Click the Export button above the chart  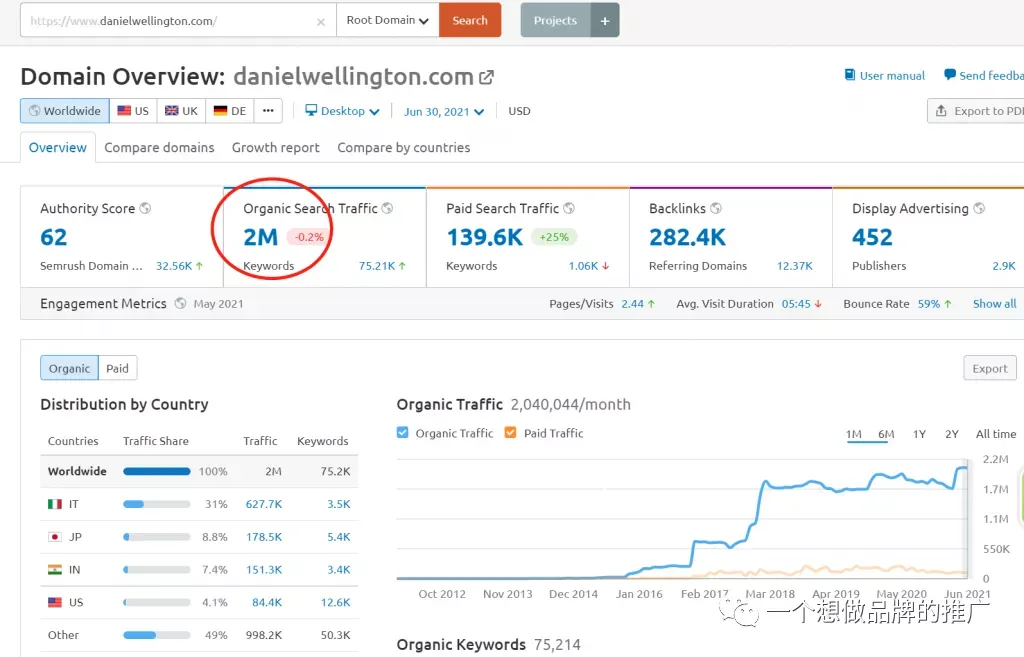(990, 368)
